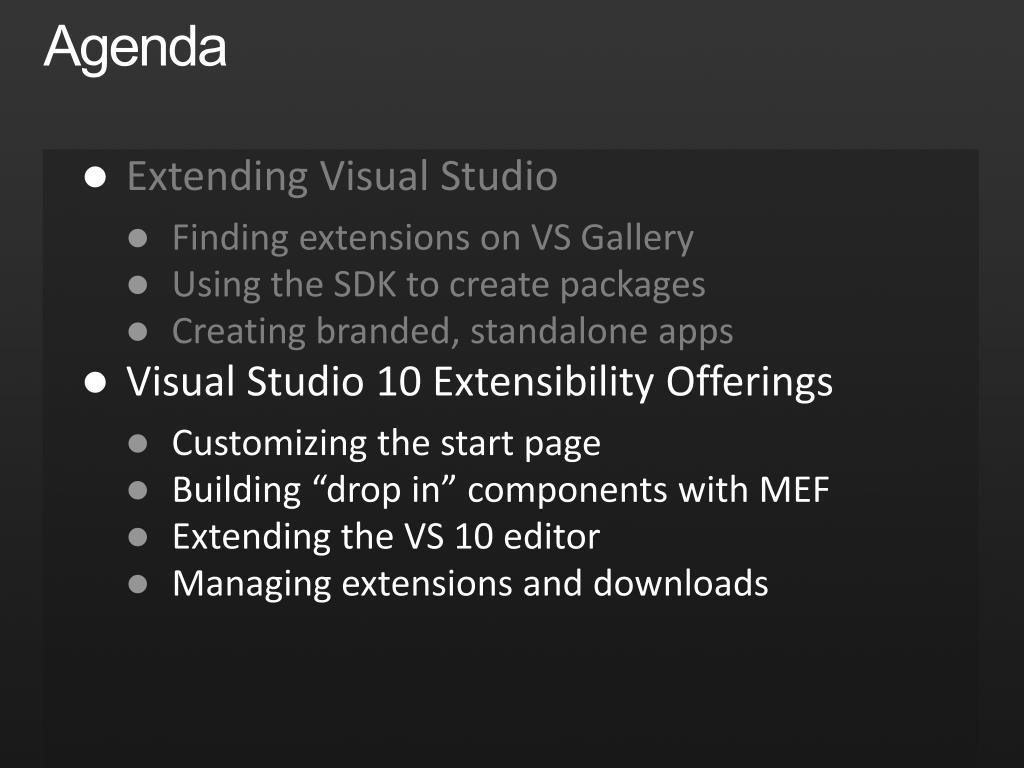Viewport: 1024px width, 768px height.
Task: Select Building drop in components with MEF
Action: (501, 491)
